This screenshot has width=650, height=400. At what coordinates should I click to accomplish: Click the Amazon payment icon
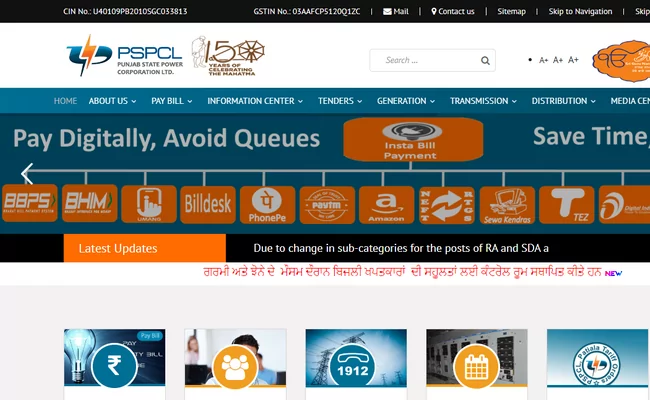(x=386, y=203)
